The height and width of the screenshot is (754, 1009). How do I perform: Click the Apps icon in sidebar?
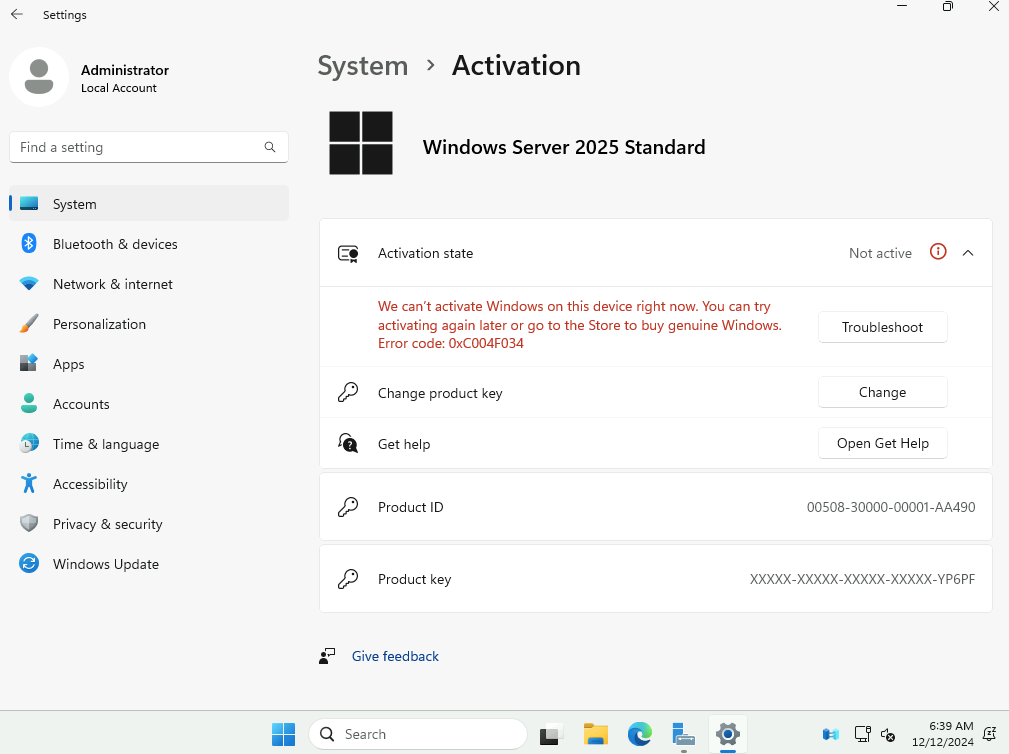(x=29, y=363)
